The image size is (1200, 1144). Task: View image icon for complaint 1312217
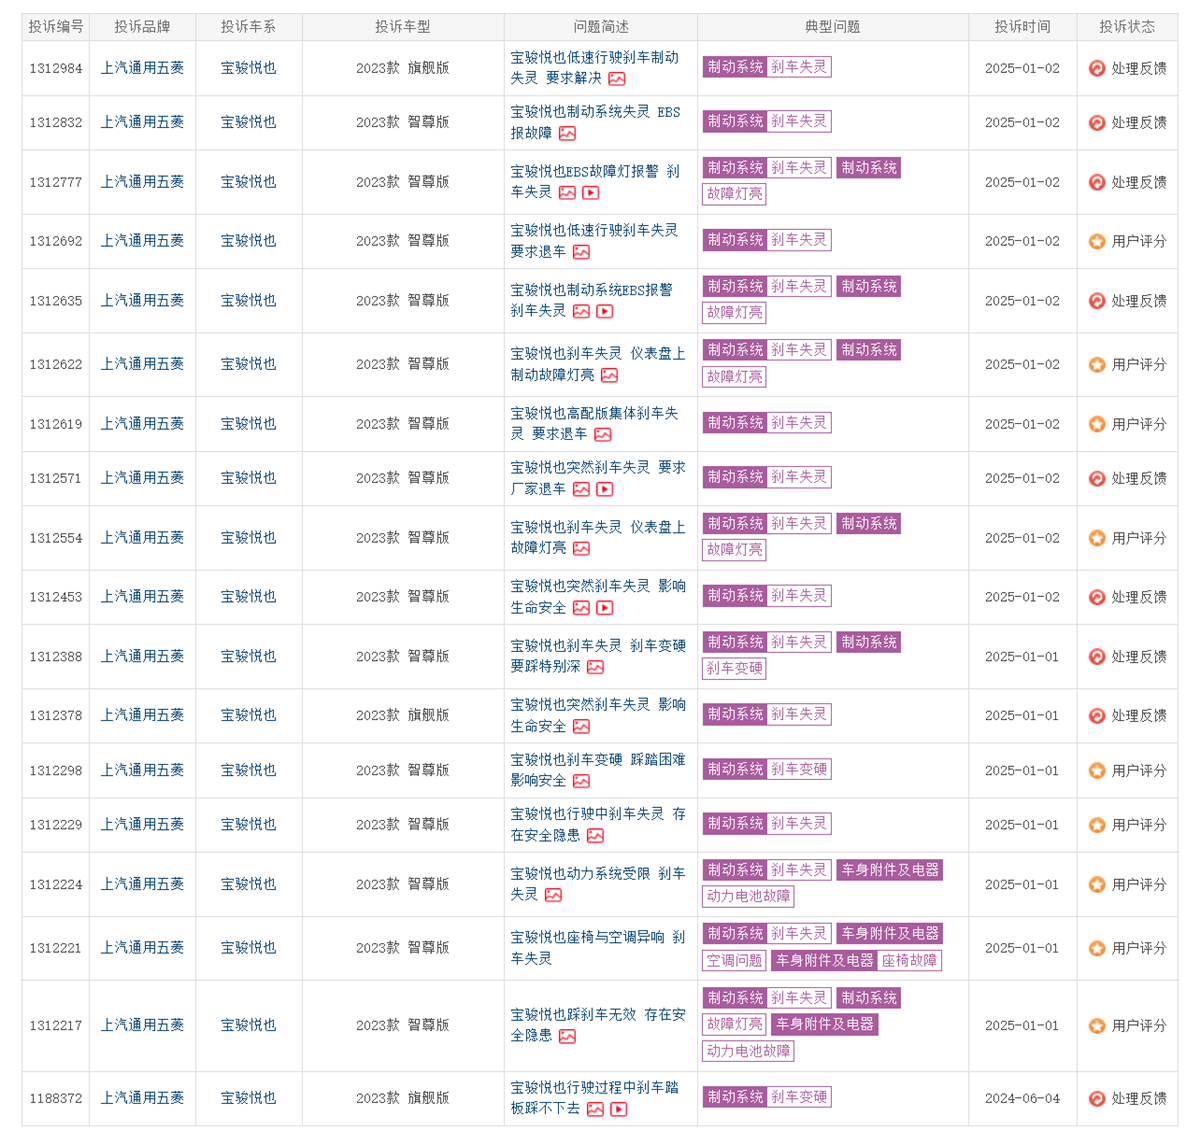(x=567, y=1037)
